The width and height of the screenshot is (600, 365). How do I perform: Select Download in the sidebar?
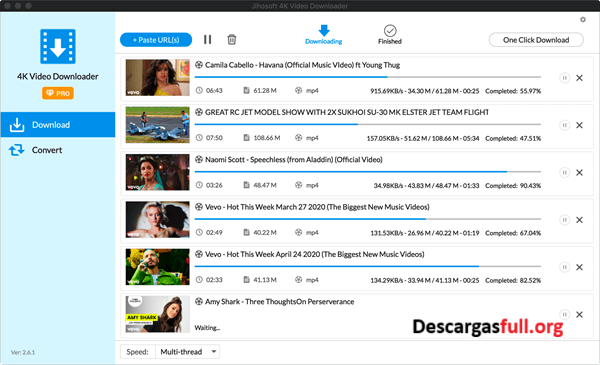[x=58, y=125]
